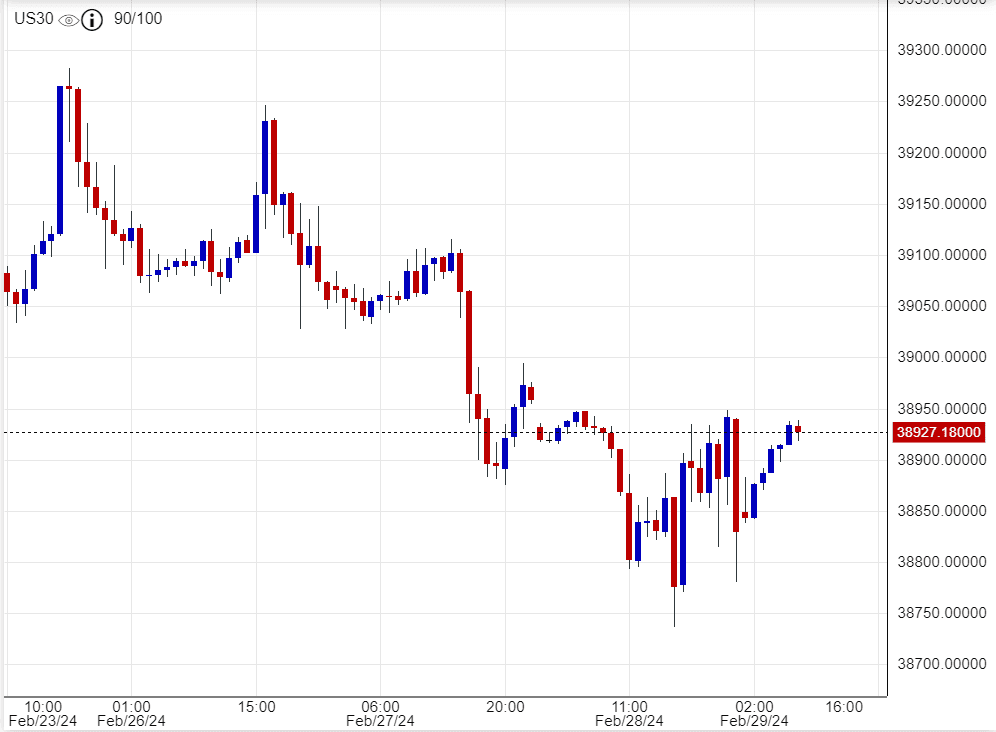Image resolution: width=996 pixels, height=732 pixels.
Task: Toggle the US30 visibility eye icon
Action: coord(68,19)
